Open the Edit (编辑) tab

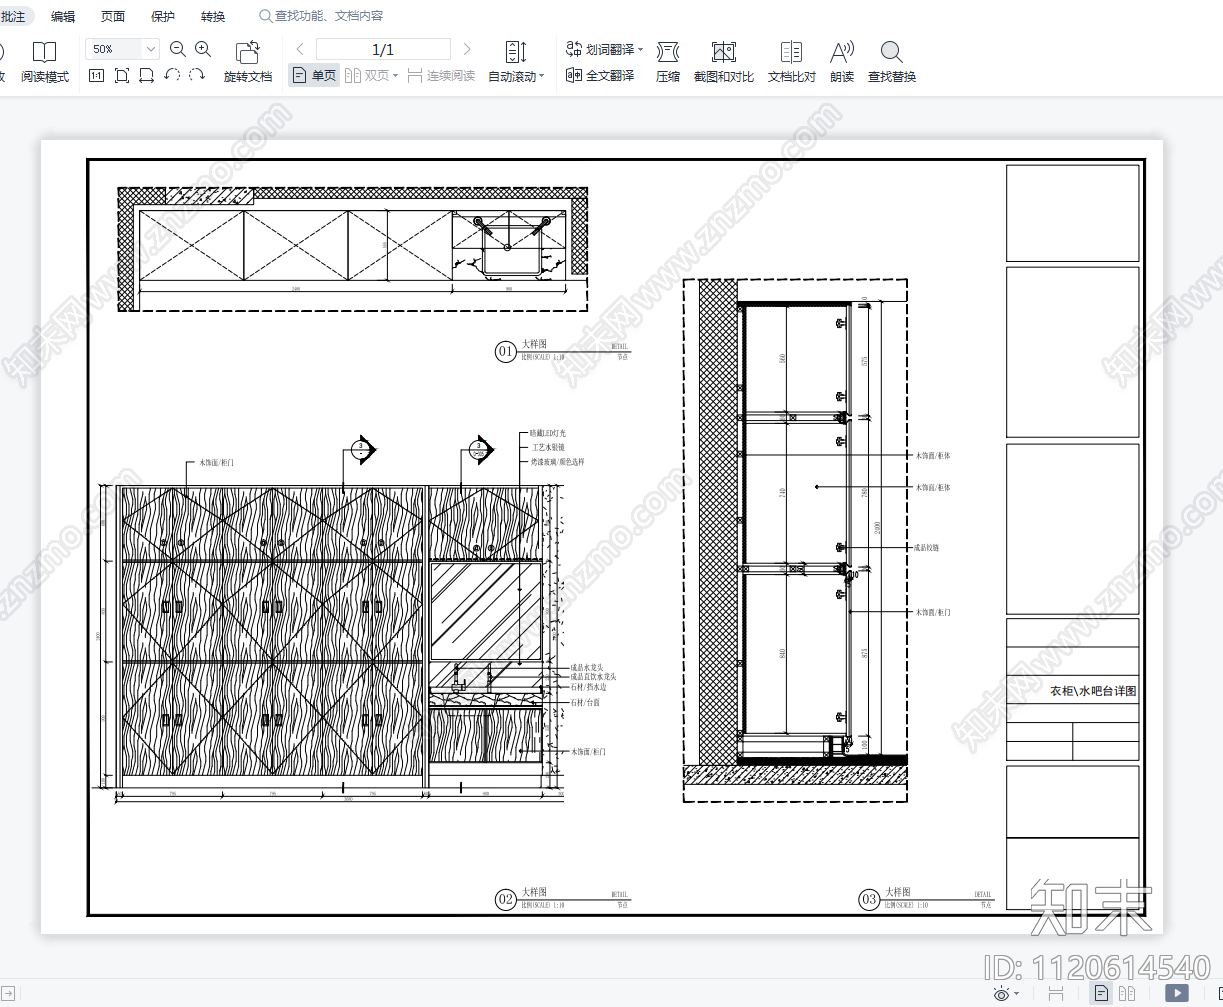(x=63, y=16)
